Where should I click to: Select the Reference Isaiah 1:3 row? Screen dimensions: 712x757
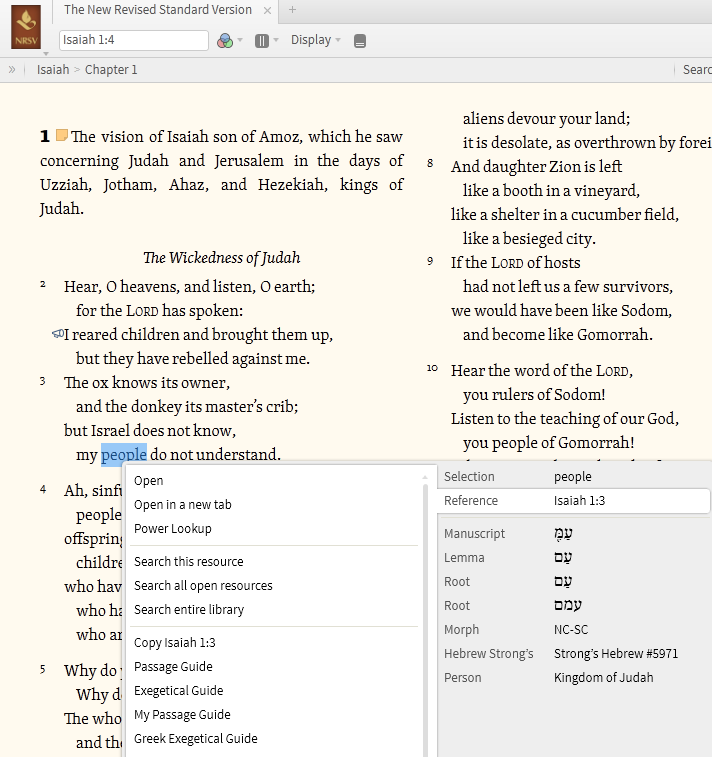click(x=574, y=501)
